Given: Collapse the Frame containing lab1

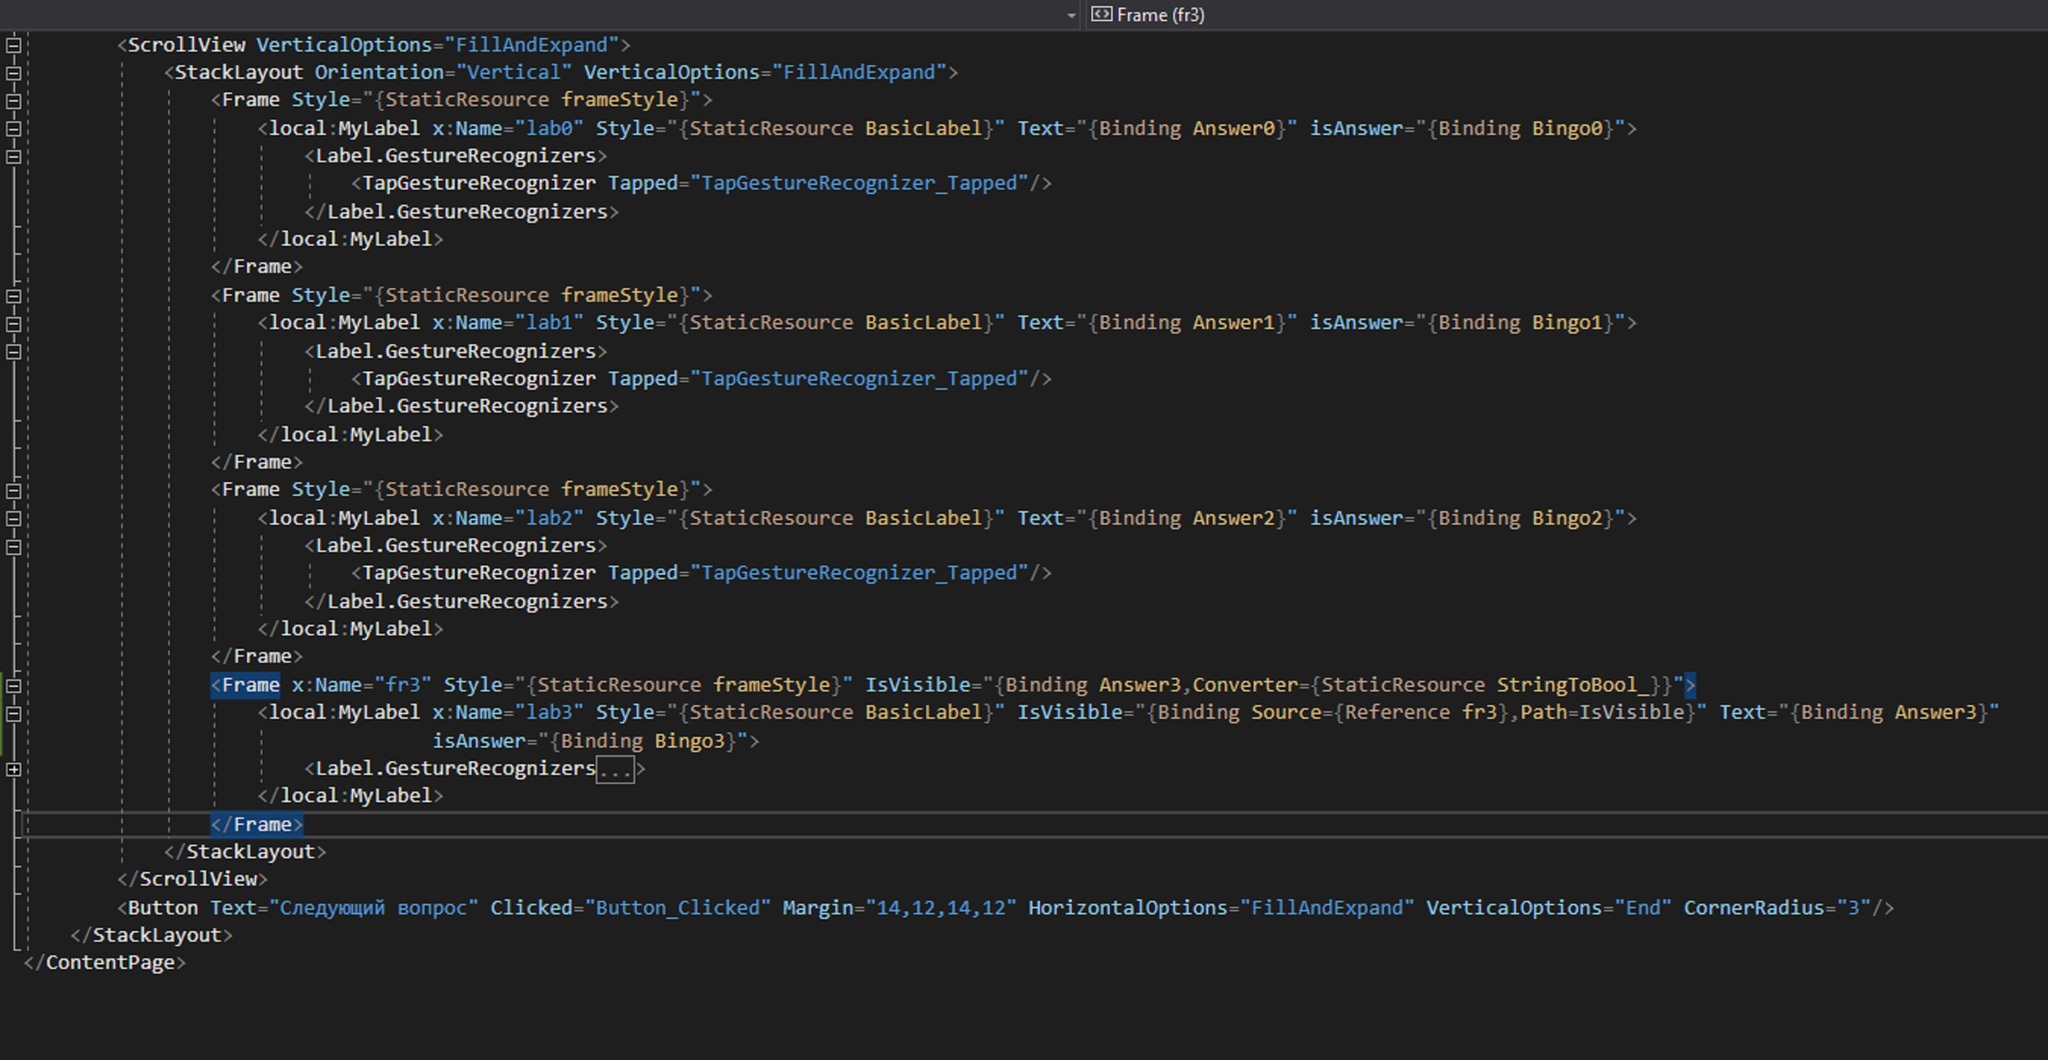Looking at the screenshot, I should tap(14, 296).
